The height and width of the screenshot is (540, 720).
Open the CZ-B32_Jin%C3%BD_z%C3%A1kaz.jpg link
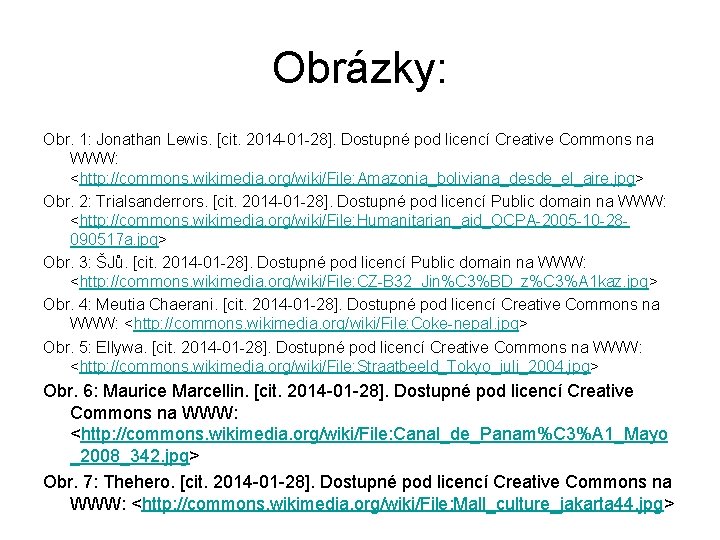(x=364, y=281)
